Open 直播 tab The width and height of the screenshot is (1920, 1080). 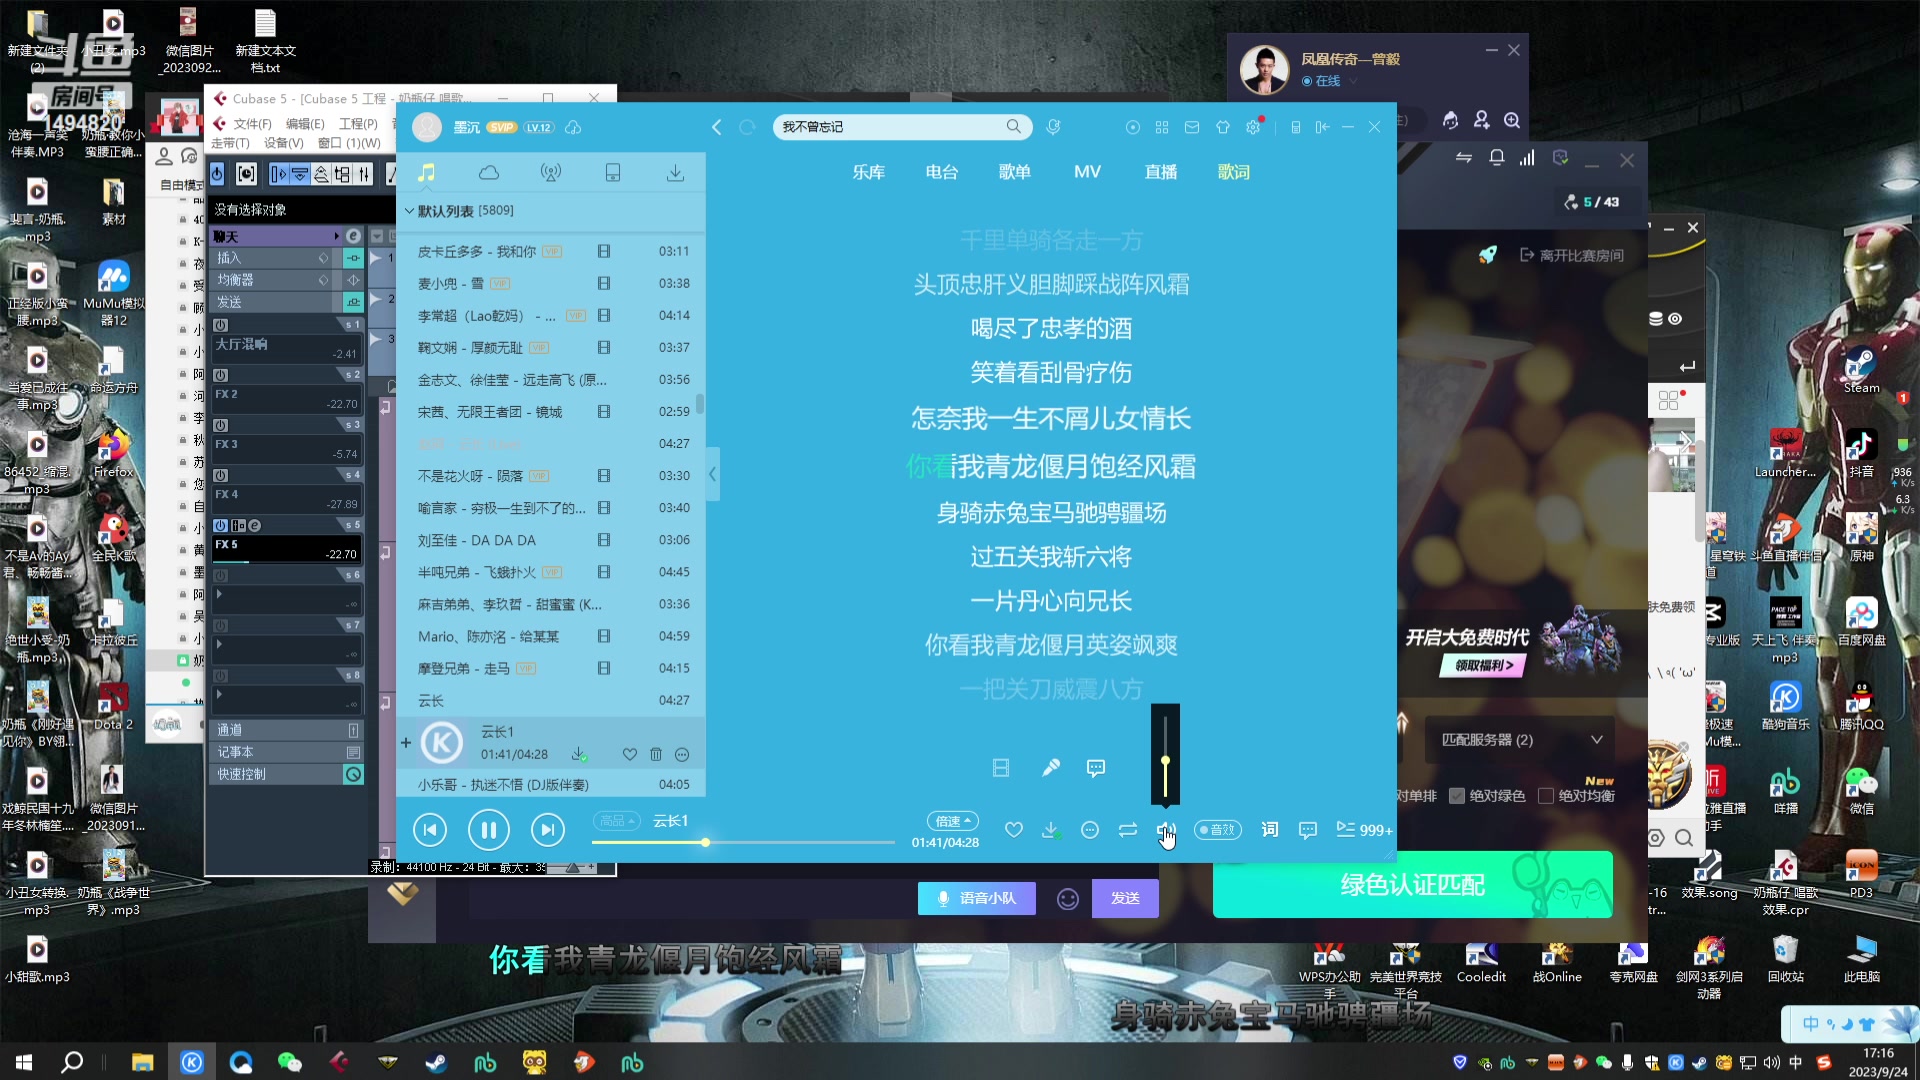pyautogui.click(x=1160, y=172)
